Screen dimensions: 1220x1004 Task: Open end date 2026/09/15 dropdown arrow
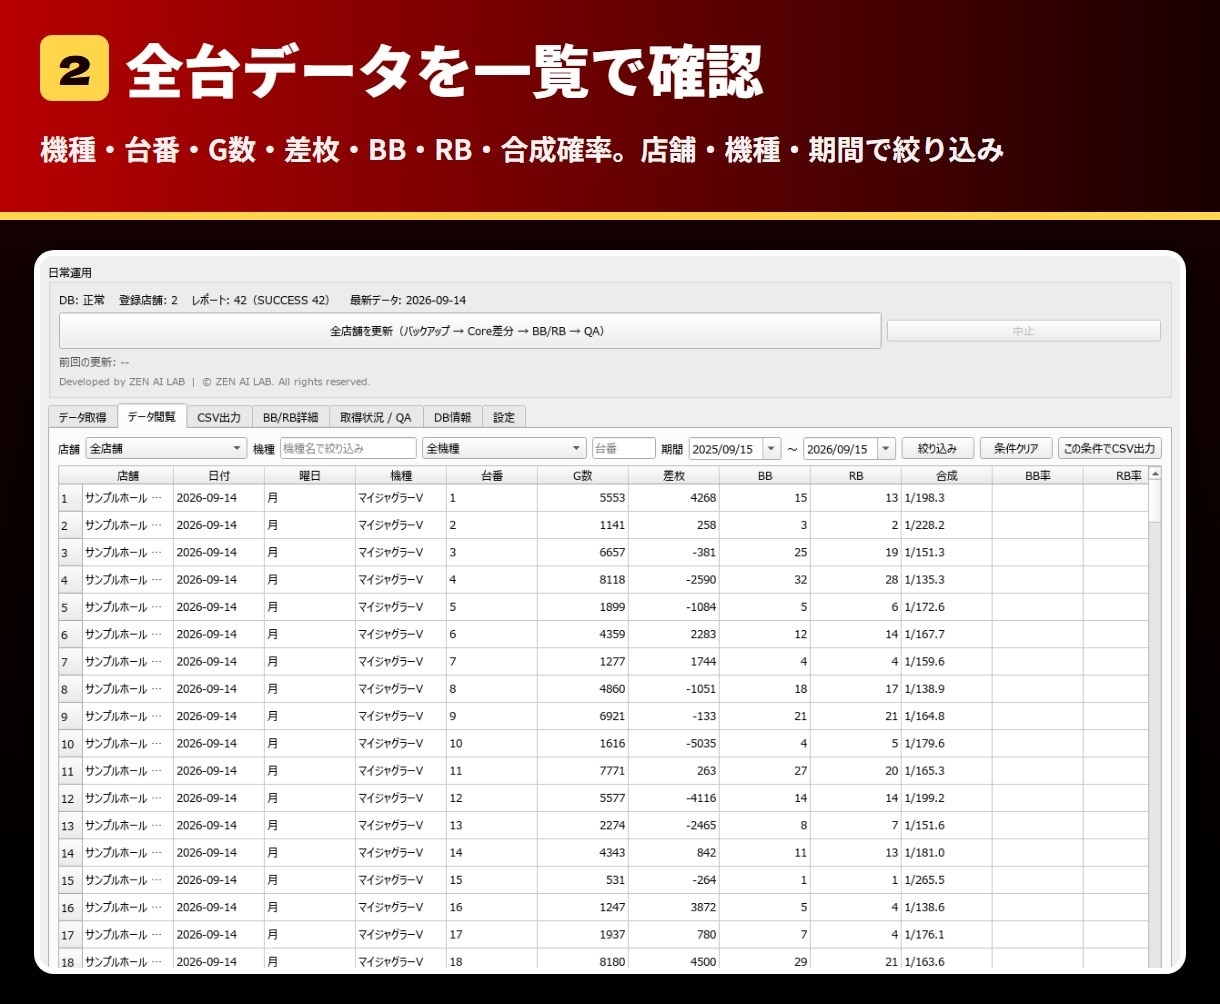tap(886, 449)
